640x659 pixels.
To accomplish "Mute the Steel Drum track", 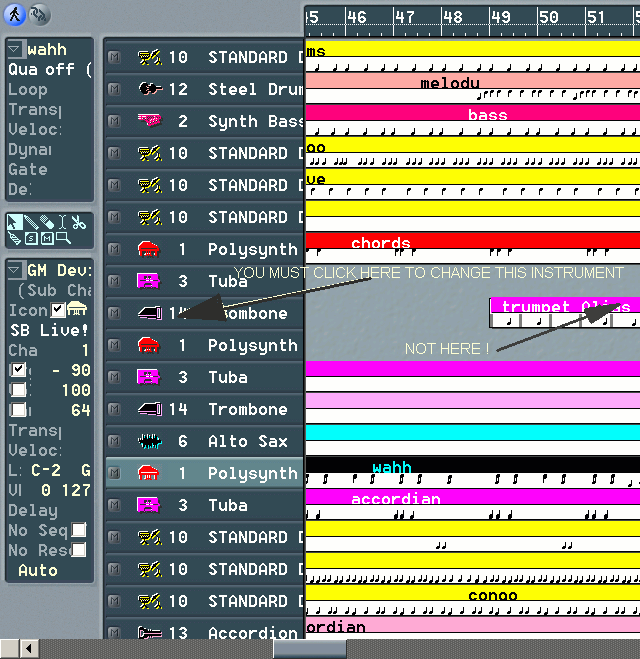I will 114,89.
